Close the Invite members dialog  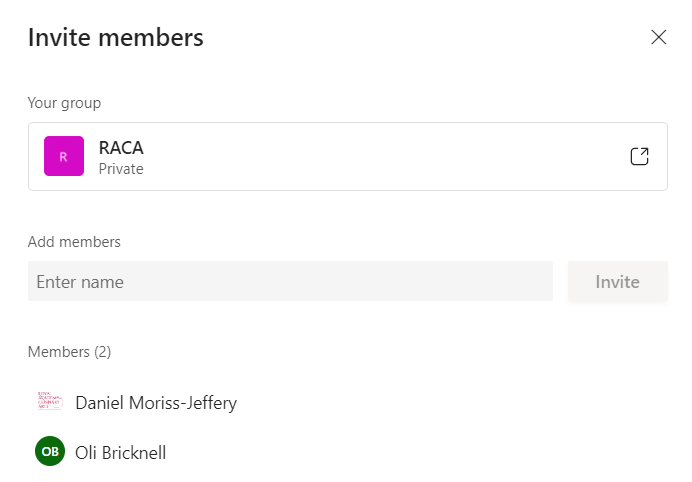point(658,38)
